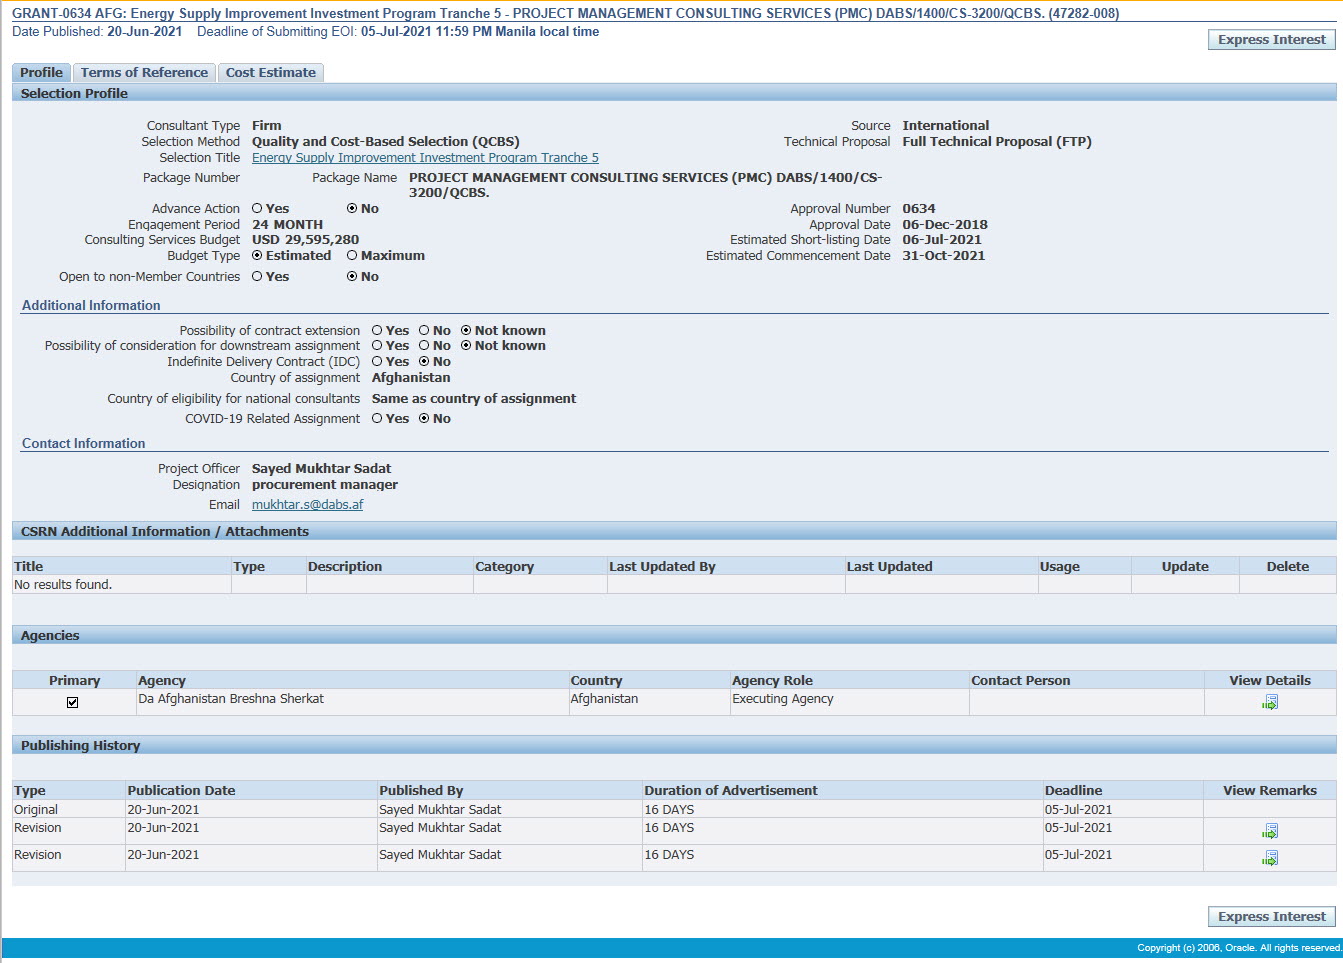The image size is (1343, 963).
Task: Select Not known for contract extension possibility
Action: [x=466, y=331]
